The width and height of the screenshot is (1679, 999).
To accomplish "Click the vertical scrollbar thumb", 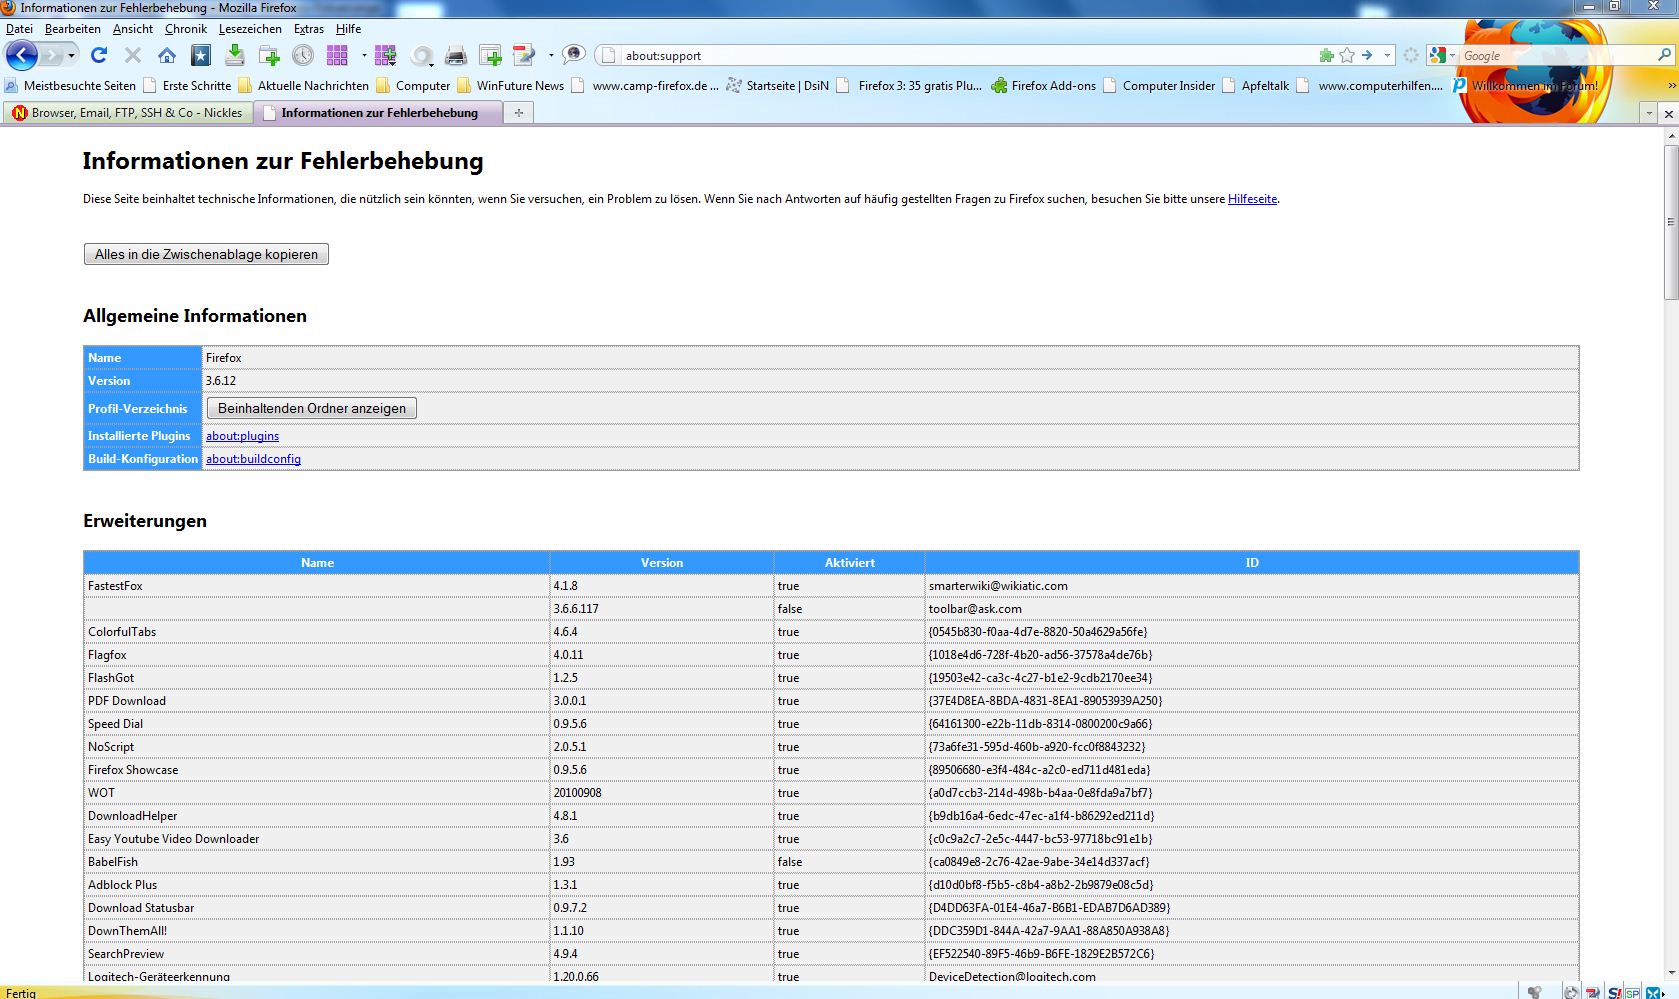I will click(x=1671, y=221).
